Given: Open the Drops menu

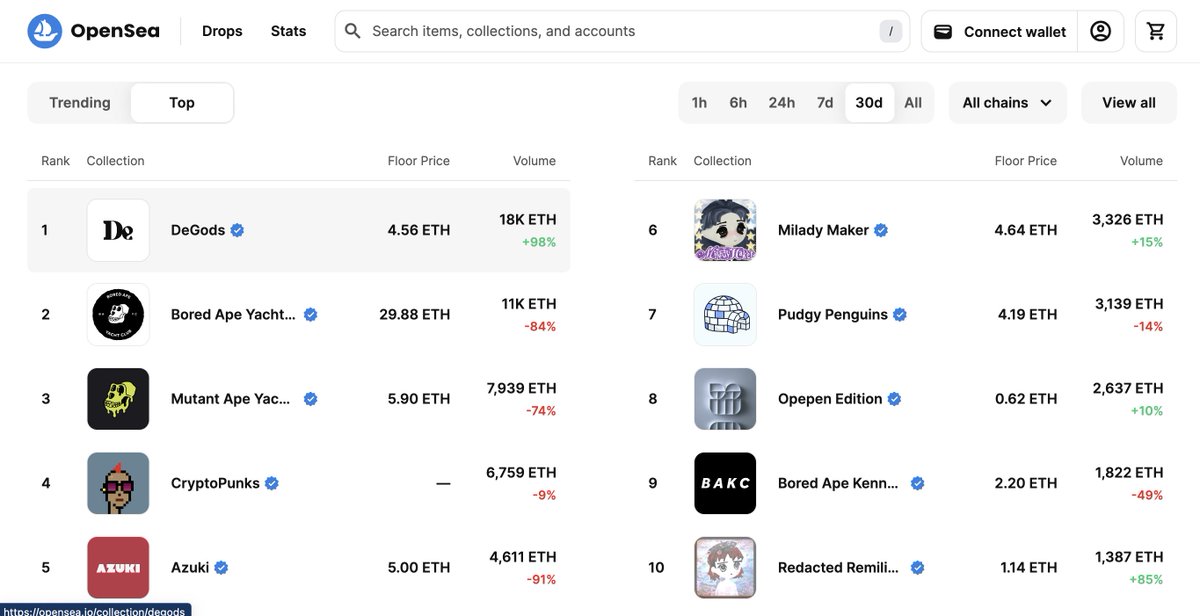Looking at the screenshot, I should [x=222, y=31].
